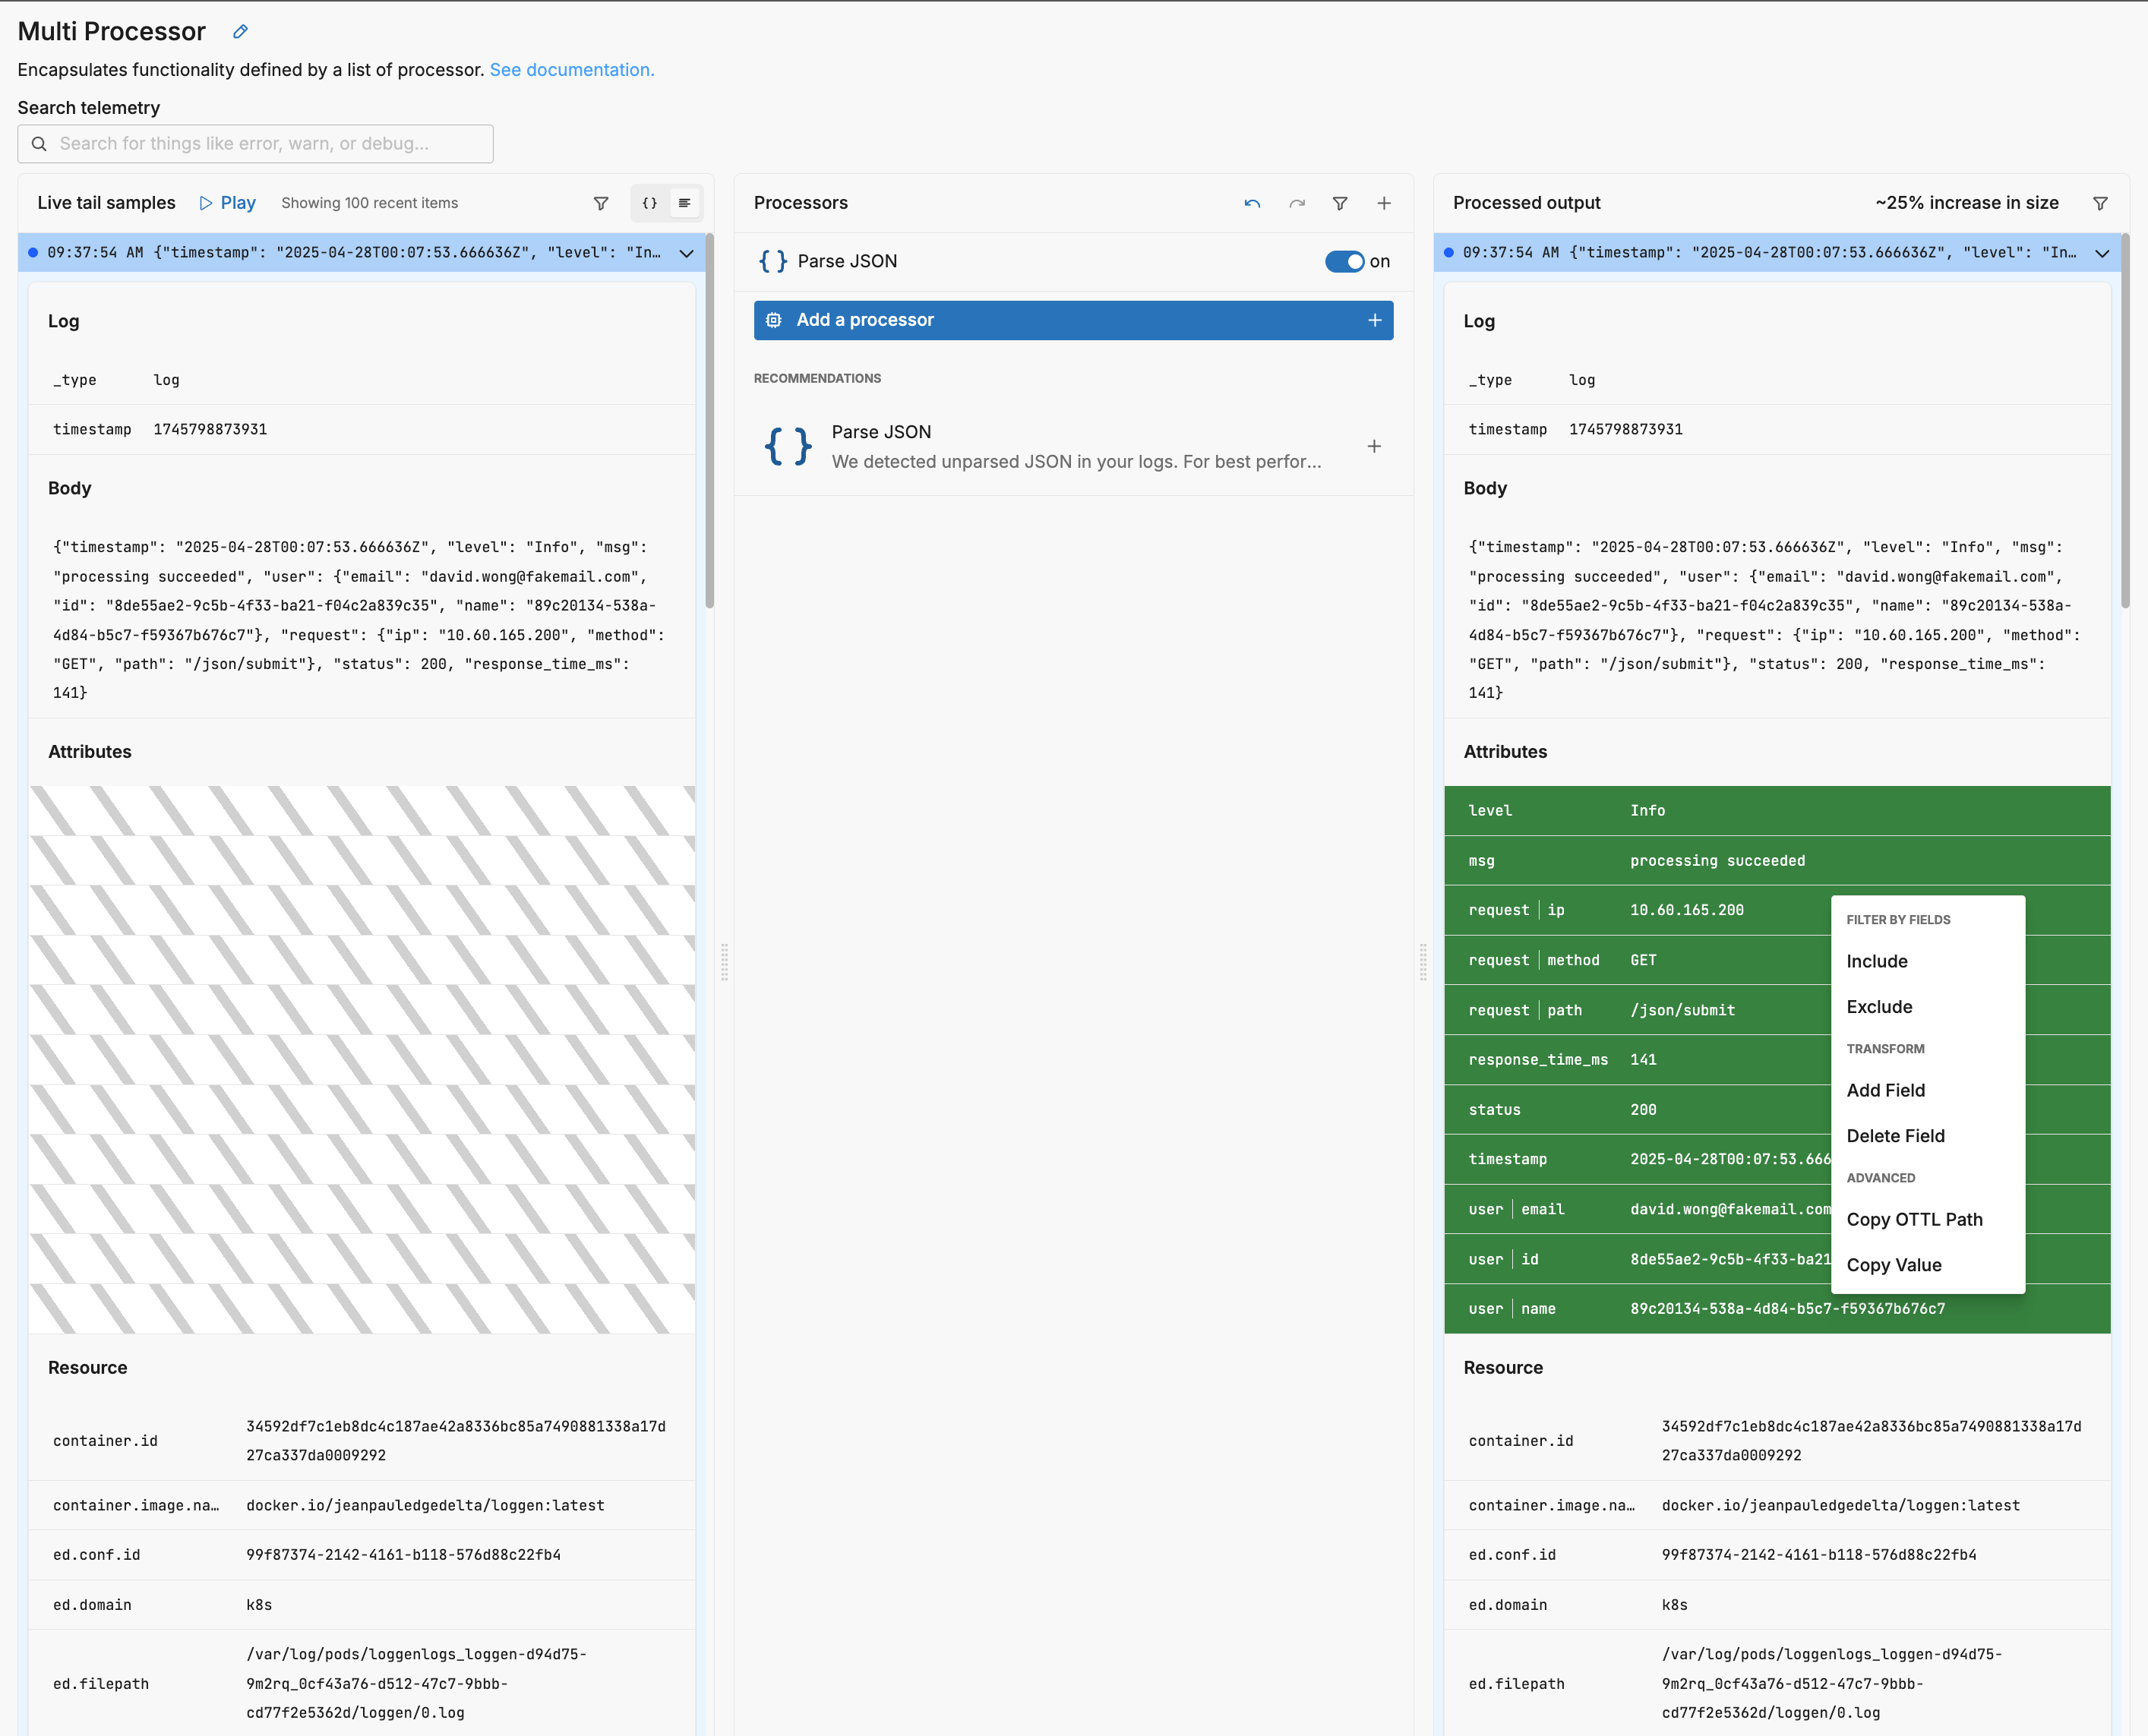Click the request ip attribute value
Viewport: 2148px width, 1736px height.
pyautogui.click(x=1686, y=910)
